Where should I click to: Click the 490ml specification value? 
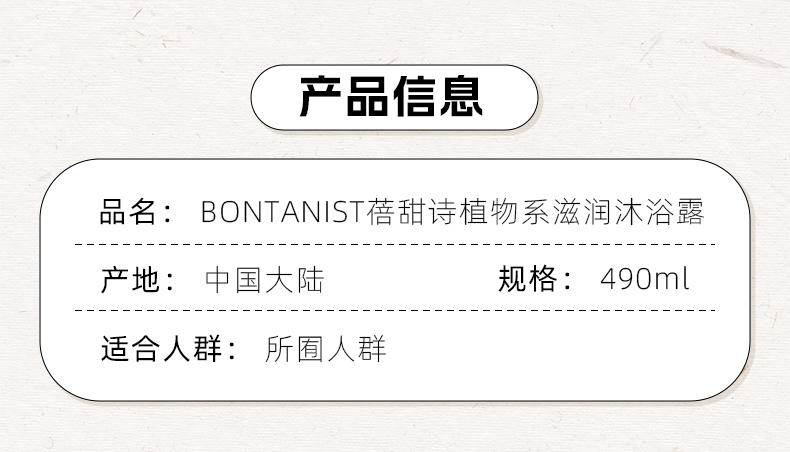click(644, 279)
